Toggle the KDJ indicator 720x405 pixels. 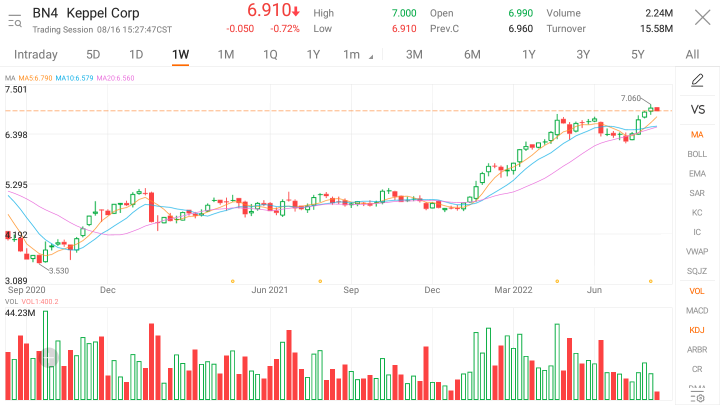point(697,330)
